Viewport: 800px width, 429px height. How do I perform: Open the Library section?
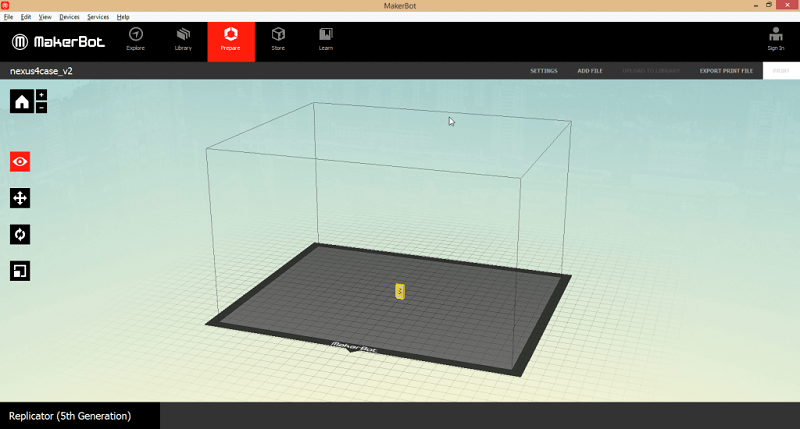[x=183, y=40]
